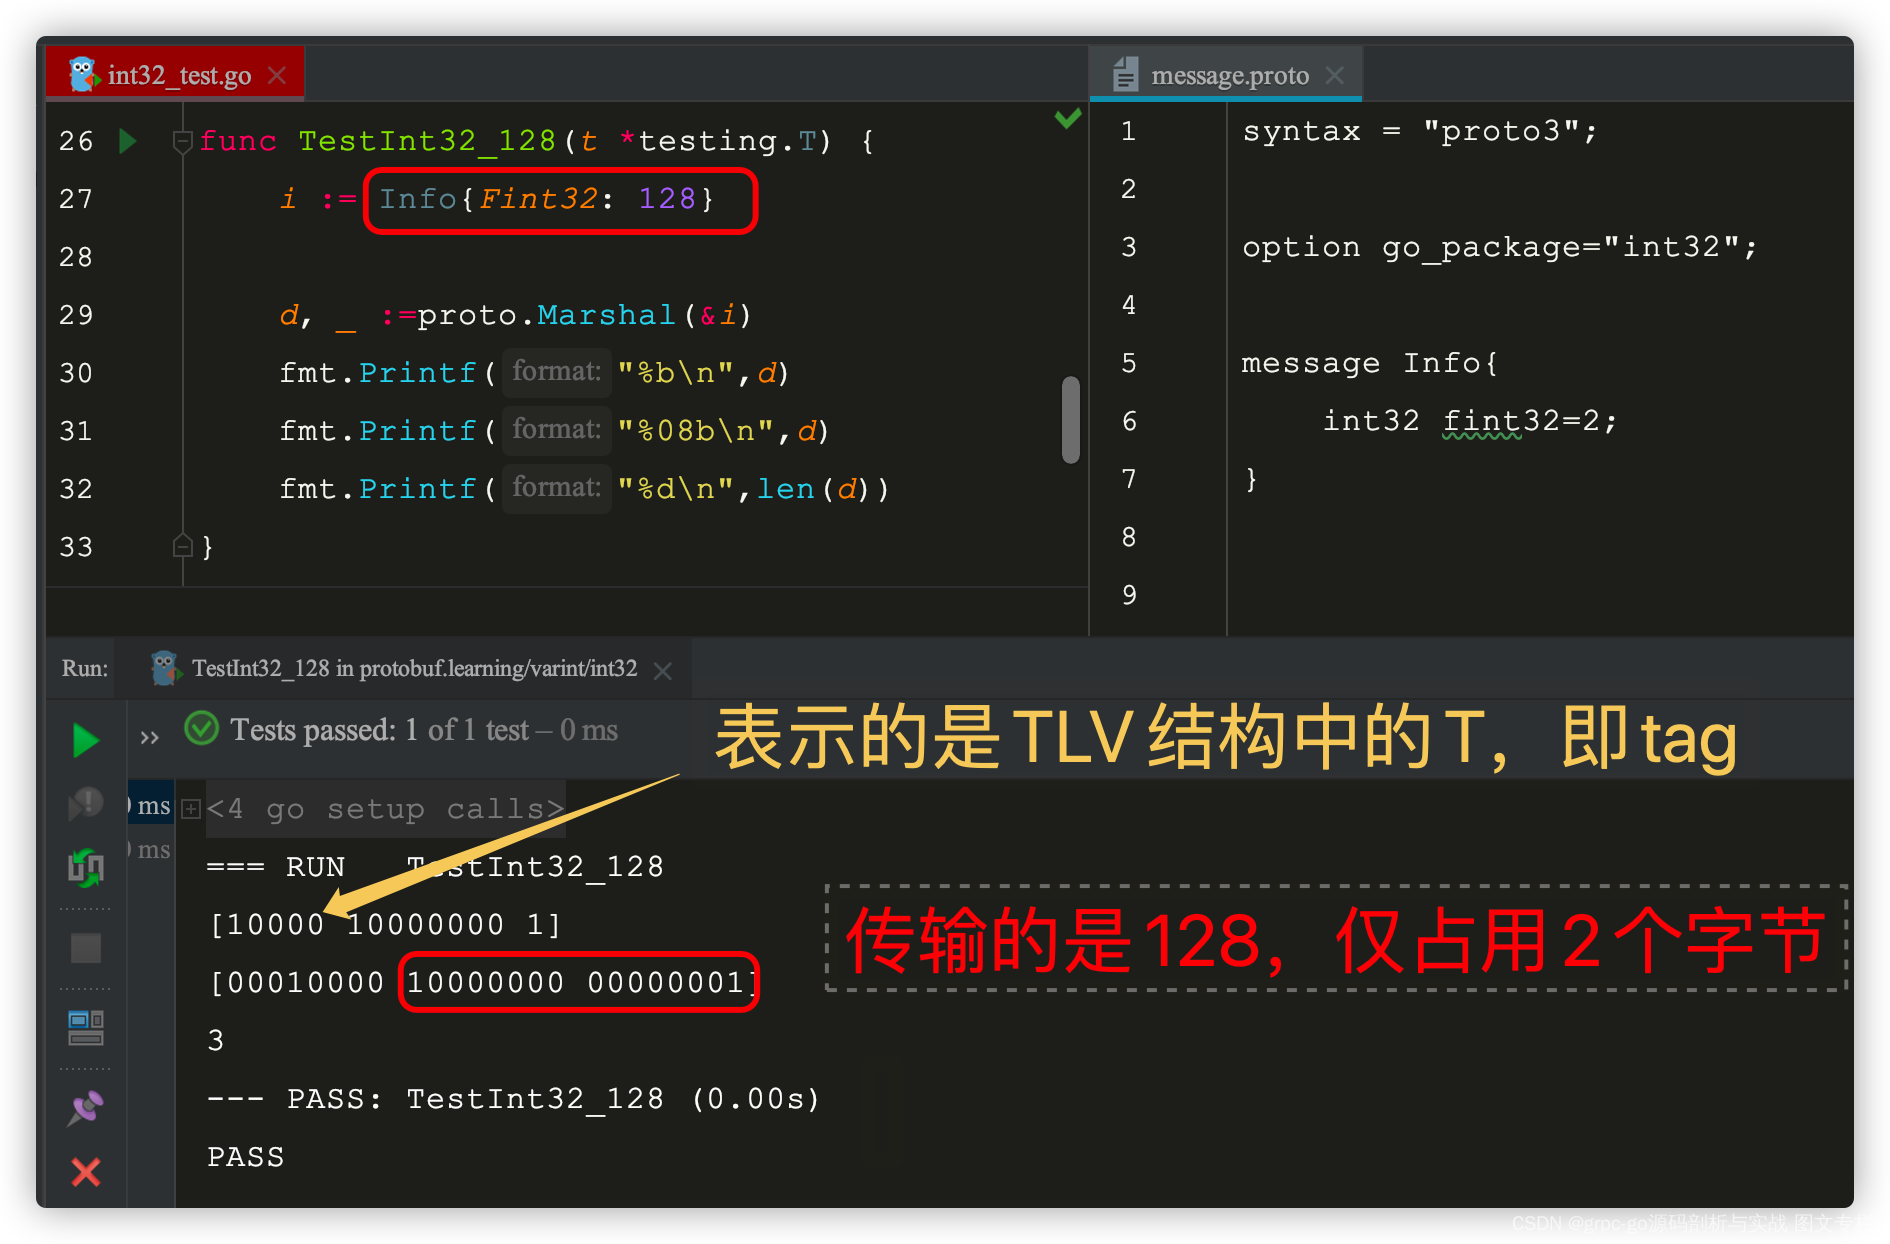Switch to the message.proto tab

point(1228,75)
